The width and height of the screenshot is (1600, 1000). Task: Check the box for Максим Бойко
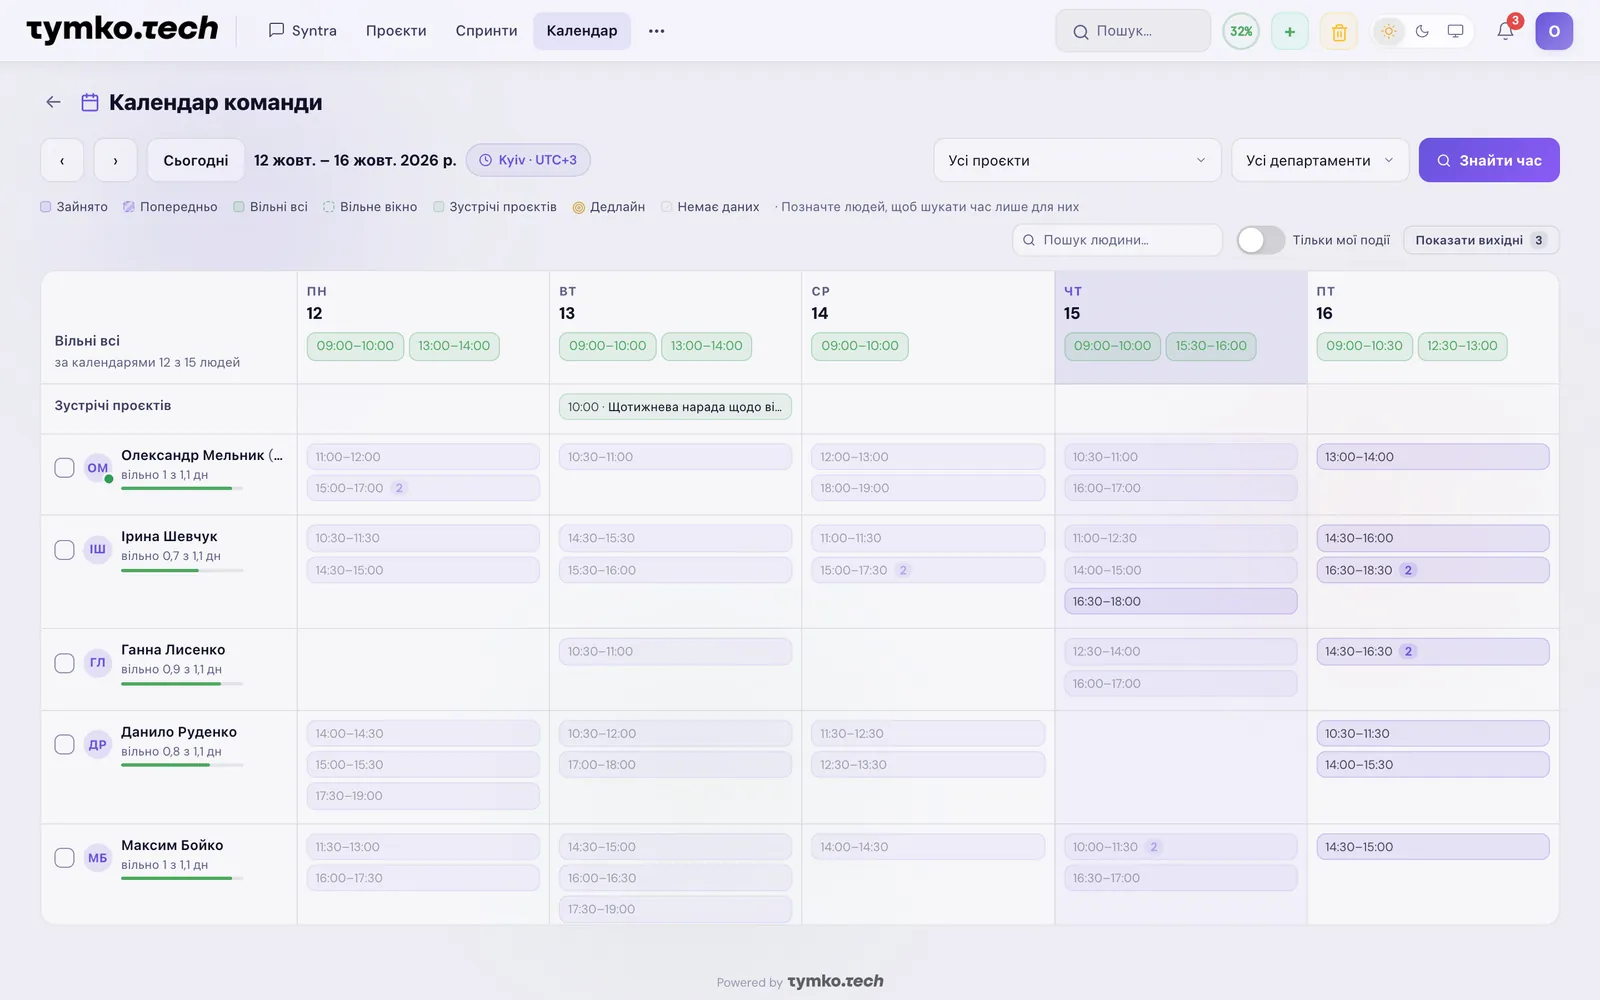64,858
